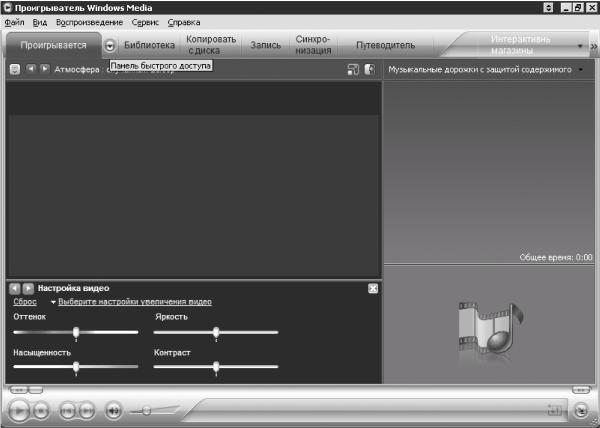Go to previous enhancement settings panel
This screenshot has width=600, height=428.
click(14, 288)
